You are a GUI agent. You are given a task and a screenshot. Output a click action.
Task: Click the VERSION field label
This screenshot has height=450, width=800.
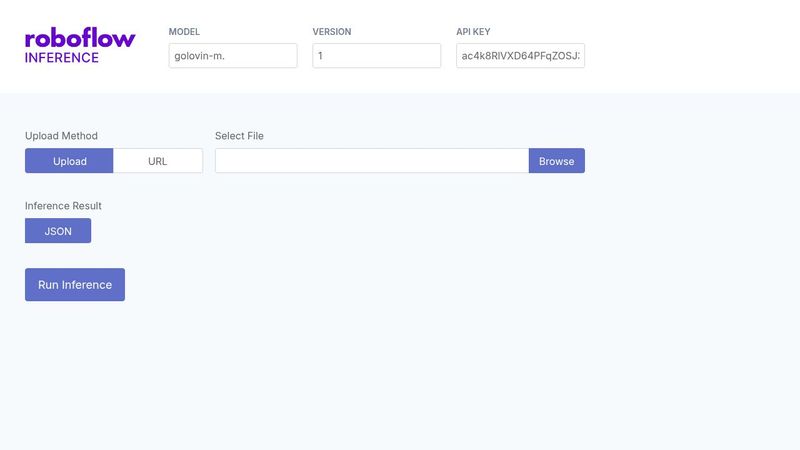(332, 32)
